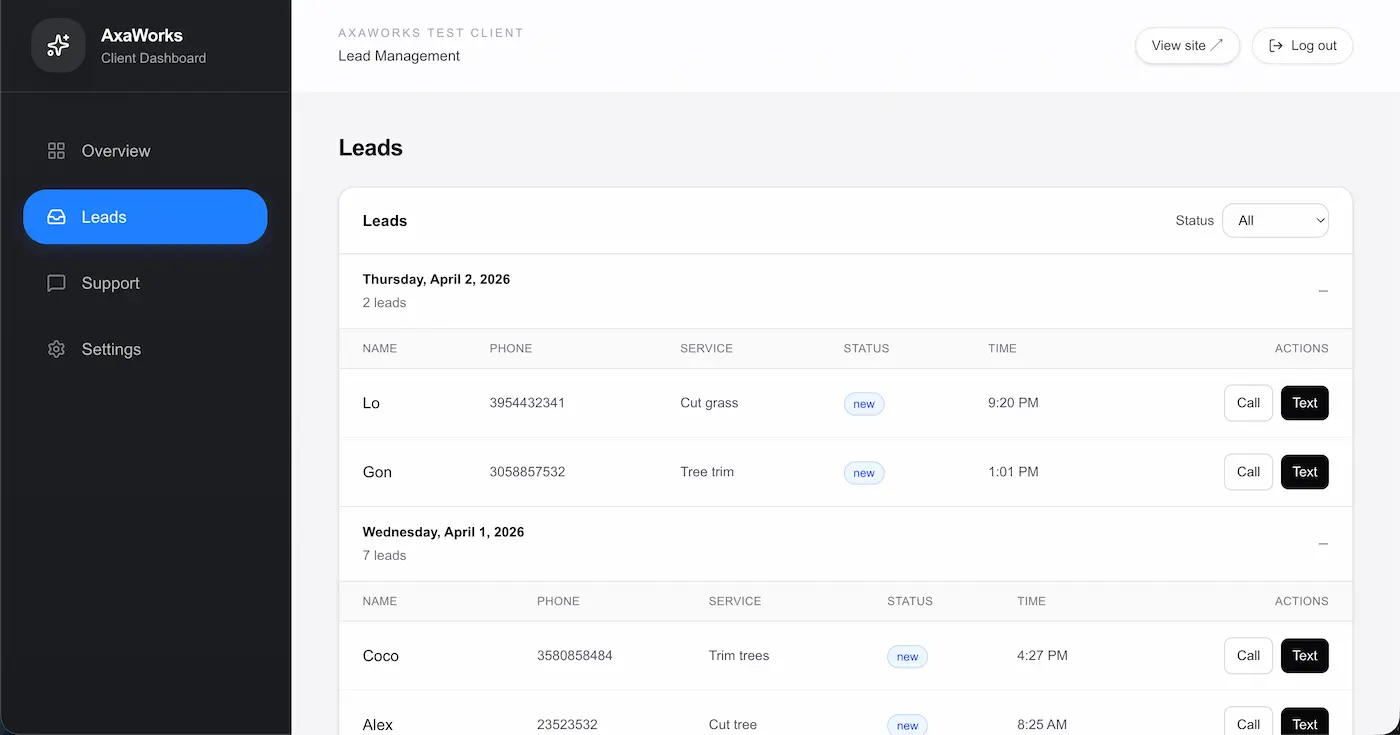
Task: Click the AxaWorks logo icon
Action: (x=57, y=45)
